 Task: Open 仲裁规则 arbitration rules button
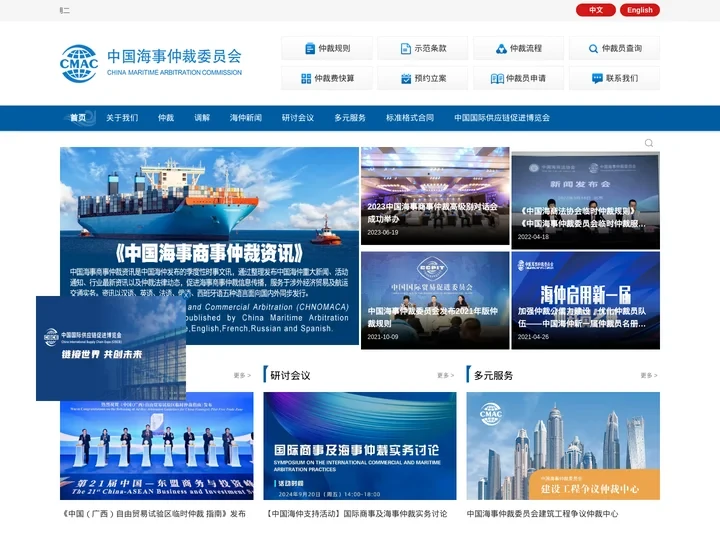point(327,48)
